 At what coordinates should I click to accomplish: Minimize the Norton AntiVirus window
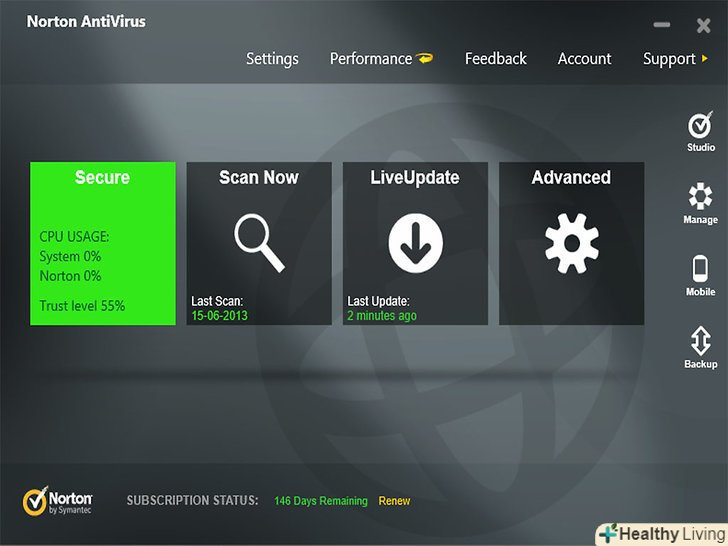click(x=662, y=25)
